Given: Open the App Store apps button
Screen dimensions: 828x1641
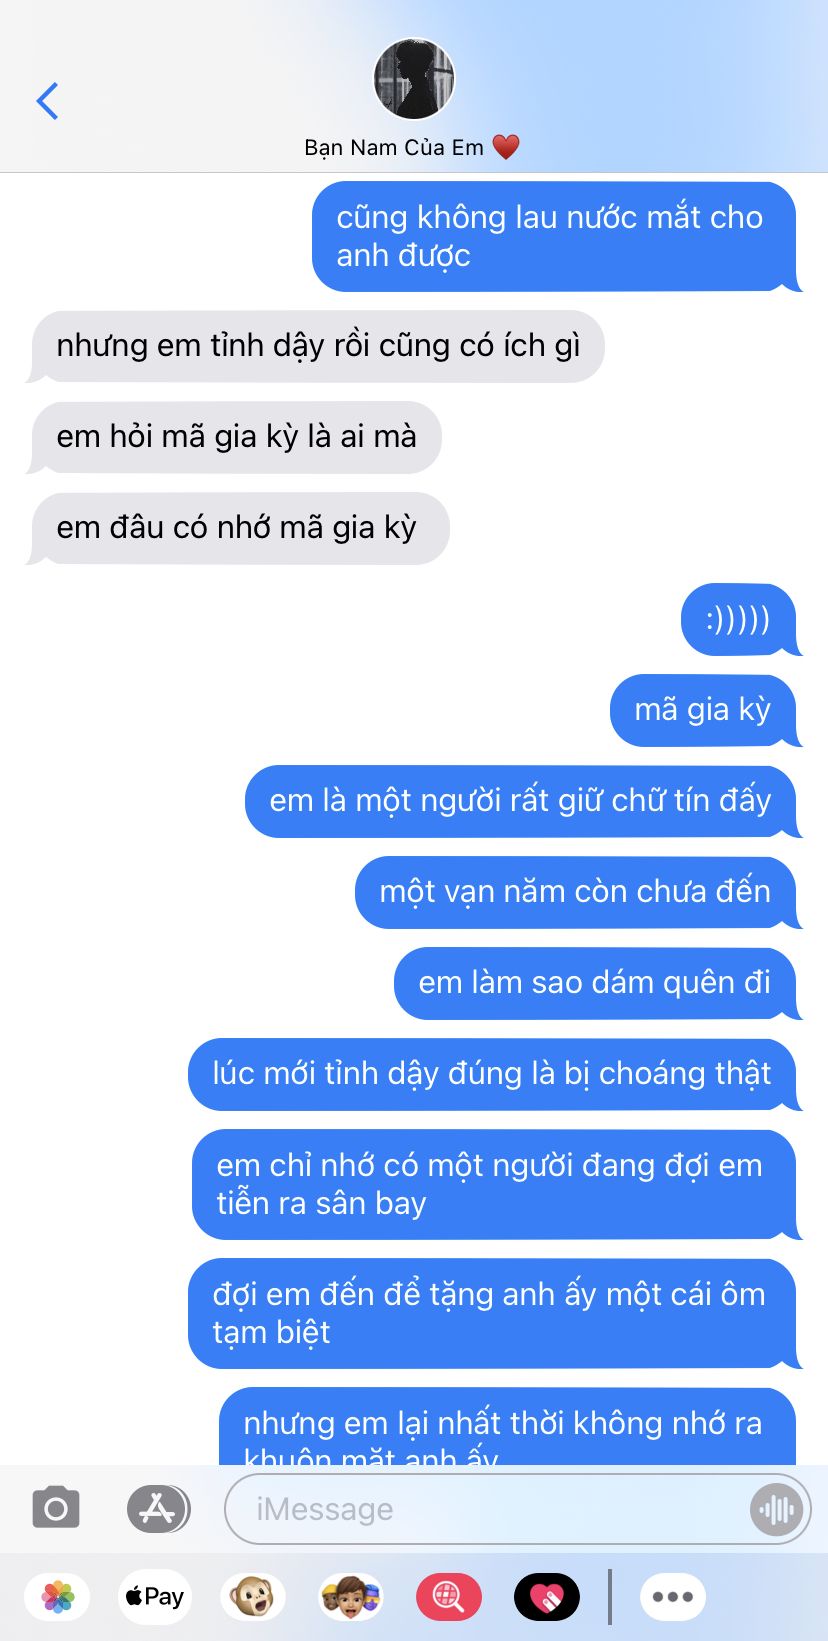Looking at the screenshot, I should (158, 1508).
